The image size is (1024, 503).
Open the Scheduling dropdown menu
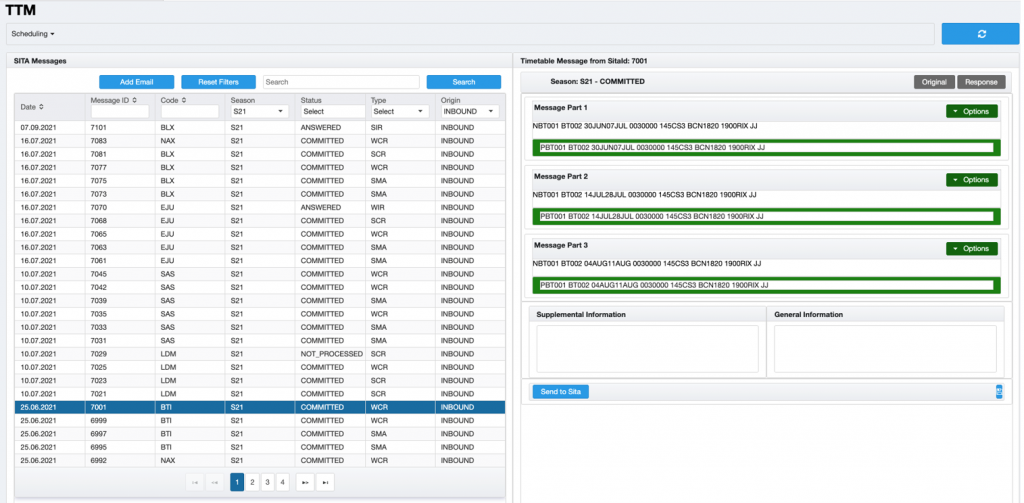pos(33,34)
